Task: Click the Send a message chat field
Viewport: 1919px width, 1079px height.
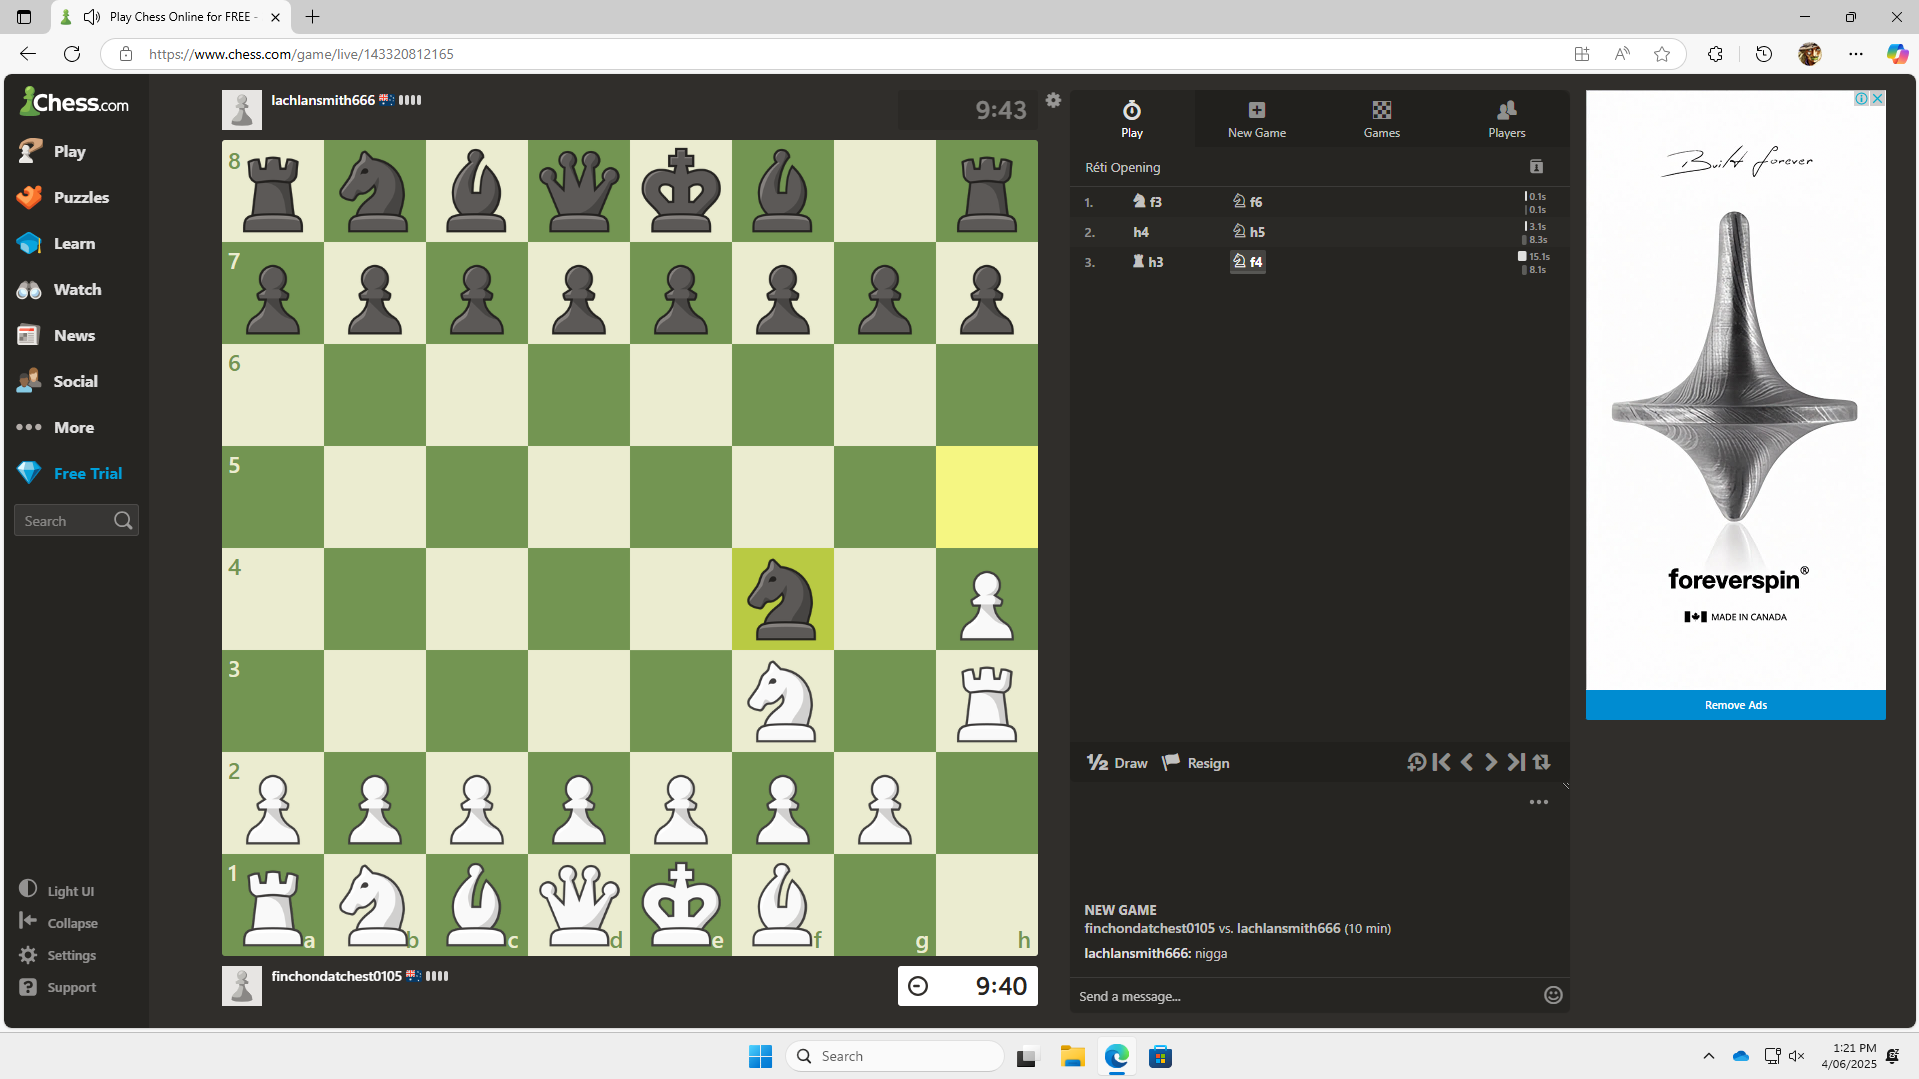Action: pyautogui.click(x=1300, y=996)
